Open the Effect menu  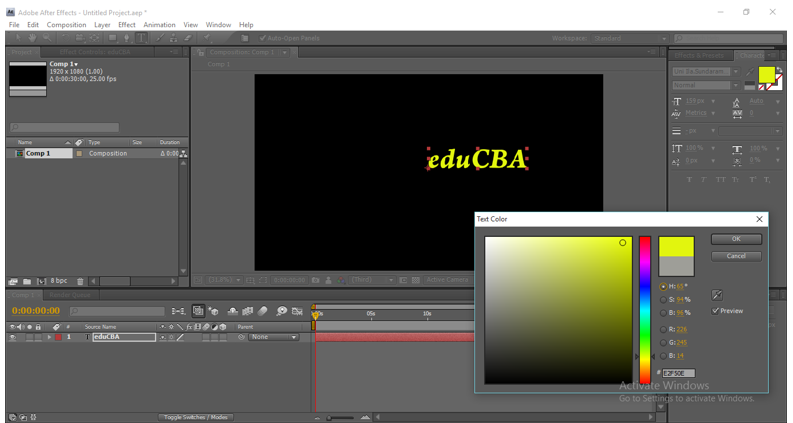[x=126, y=25]
